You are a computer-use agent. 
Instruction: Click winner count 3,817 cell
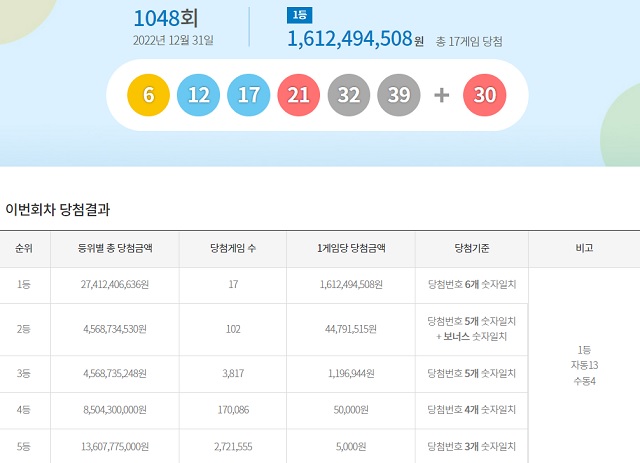pyautogui.click(x=233, y=374)
